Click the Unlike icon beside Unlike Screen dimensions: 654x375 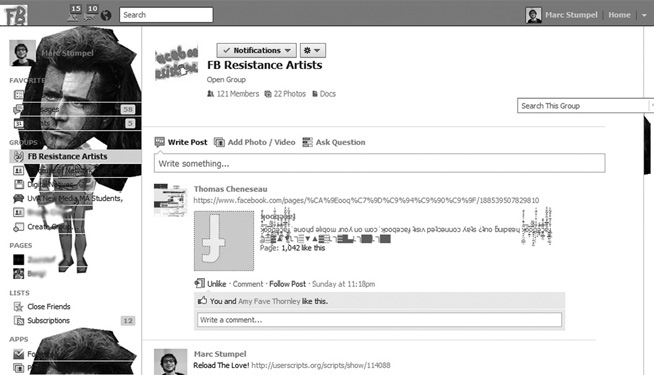click(199, 284)
